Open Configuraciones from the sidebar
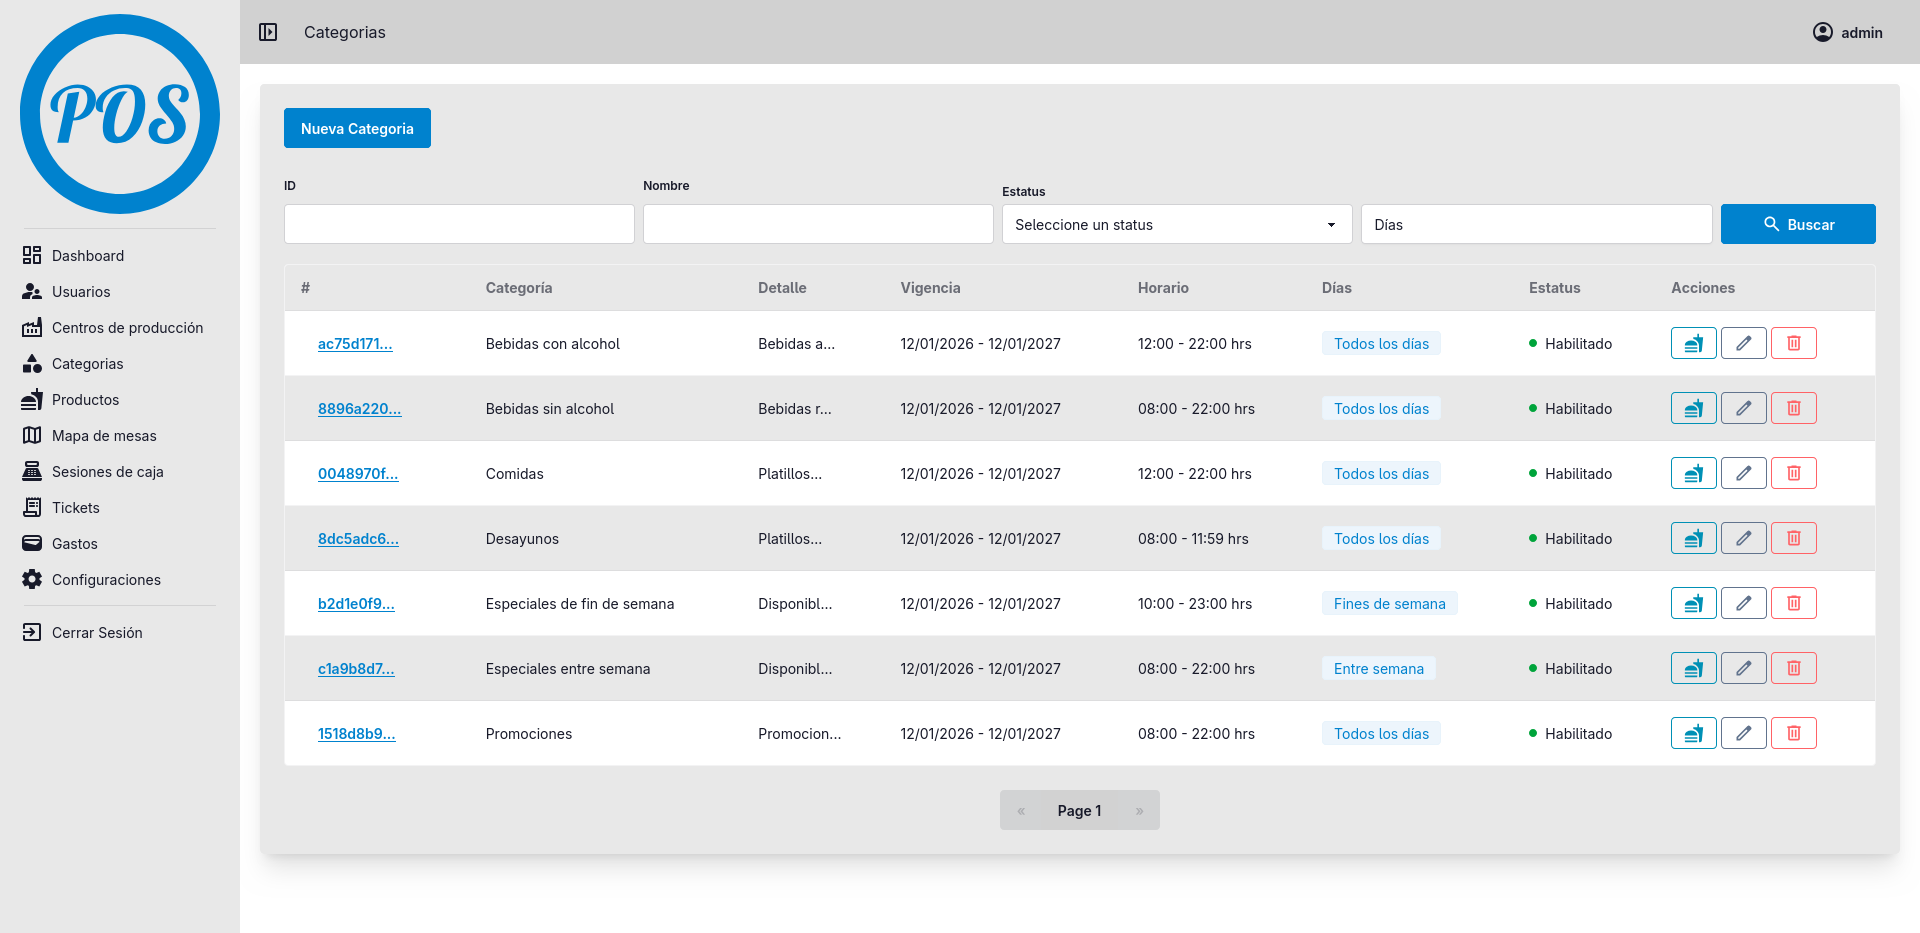1920x933 pixels. coord(106,580)
